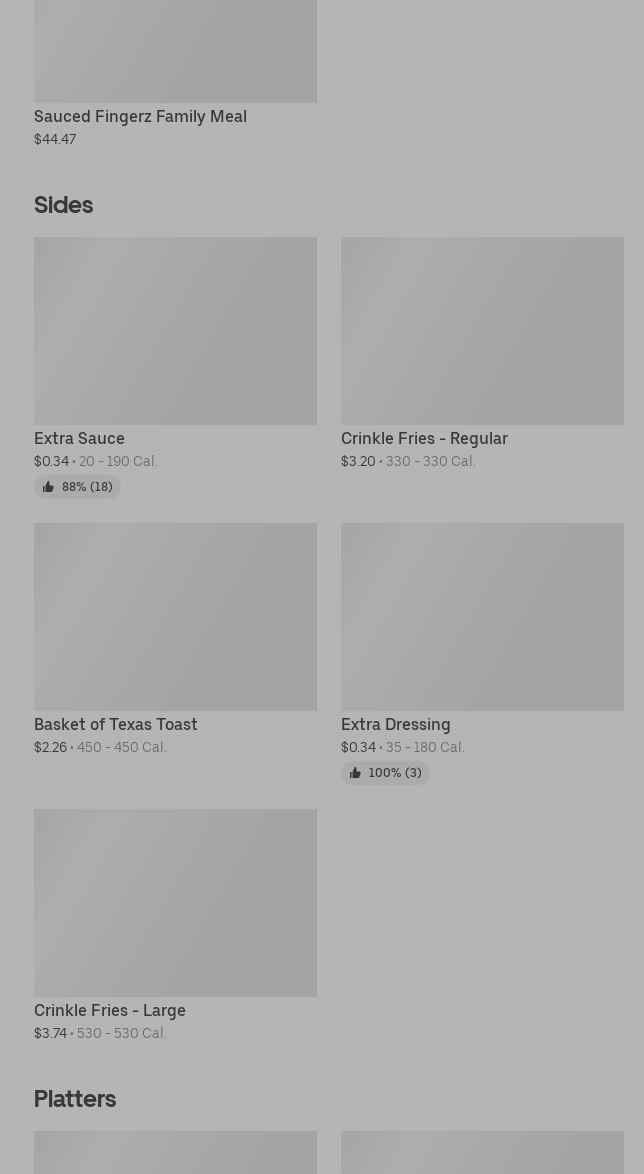The height and width of the screenshot is (1174, 644).
Task: Select the Extra Dressing item name
Action: [x=396, y=725]
